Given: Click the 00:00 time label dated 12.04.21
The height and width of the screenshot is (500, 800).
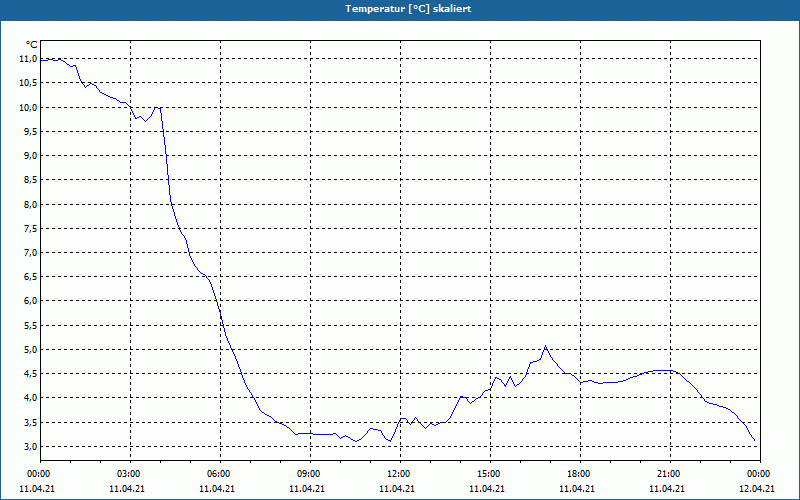Looking at the screenshot, I should pos(758,474).
